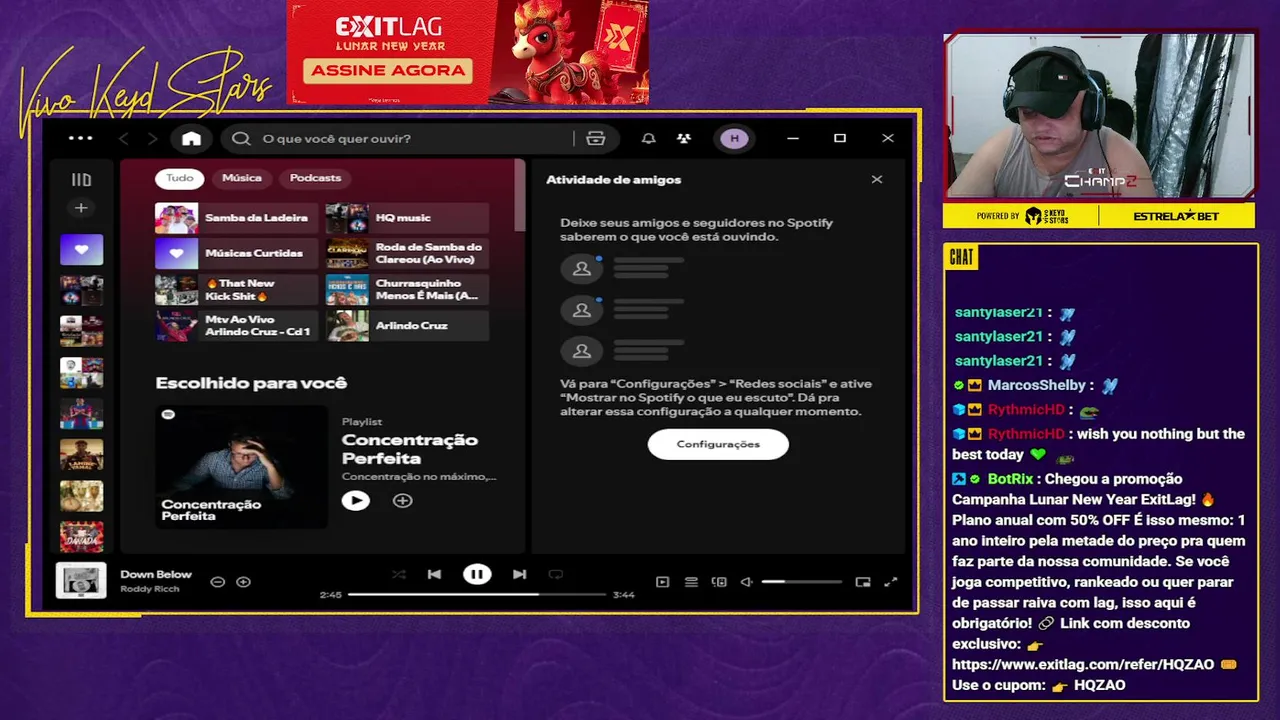The height and width of the screenshot is (720, 1280).
Task: Open the Concentração Perfeita playlist title
Action: 410,449
